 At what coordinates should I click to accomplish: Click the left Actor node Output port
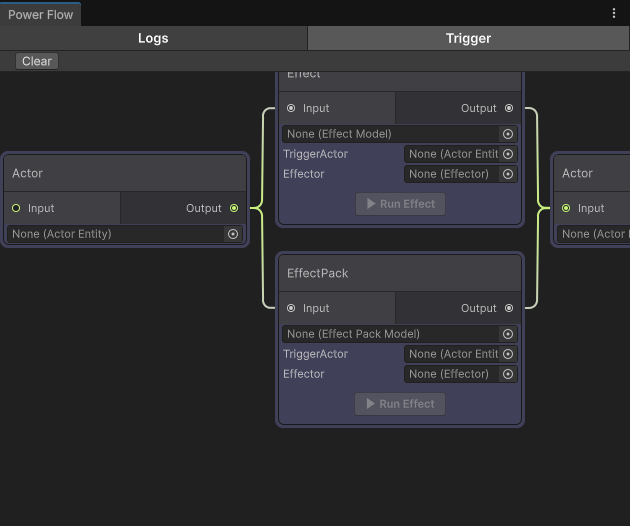coord(234,208)
